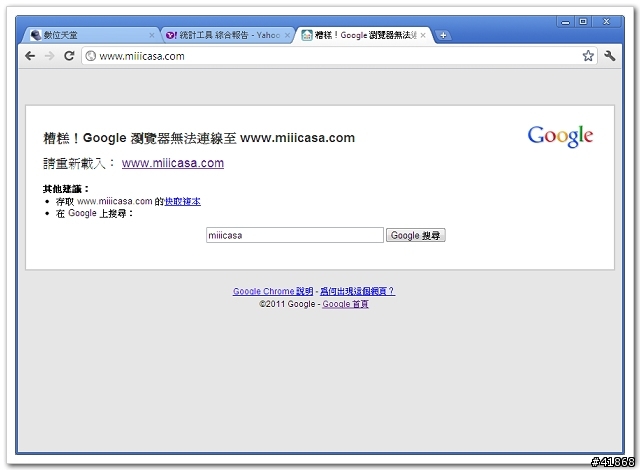Image resolution: width=640 pixels, height=470 pixels.
Task: Click the ©2011 Google copyright text
Action: tap(287, 304)
